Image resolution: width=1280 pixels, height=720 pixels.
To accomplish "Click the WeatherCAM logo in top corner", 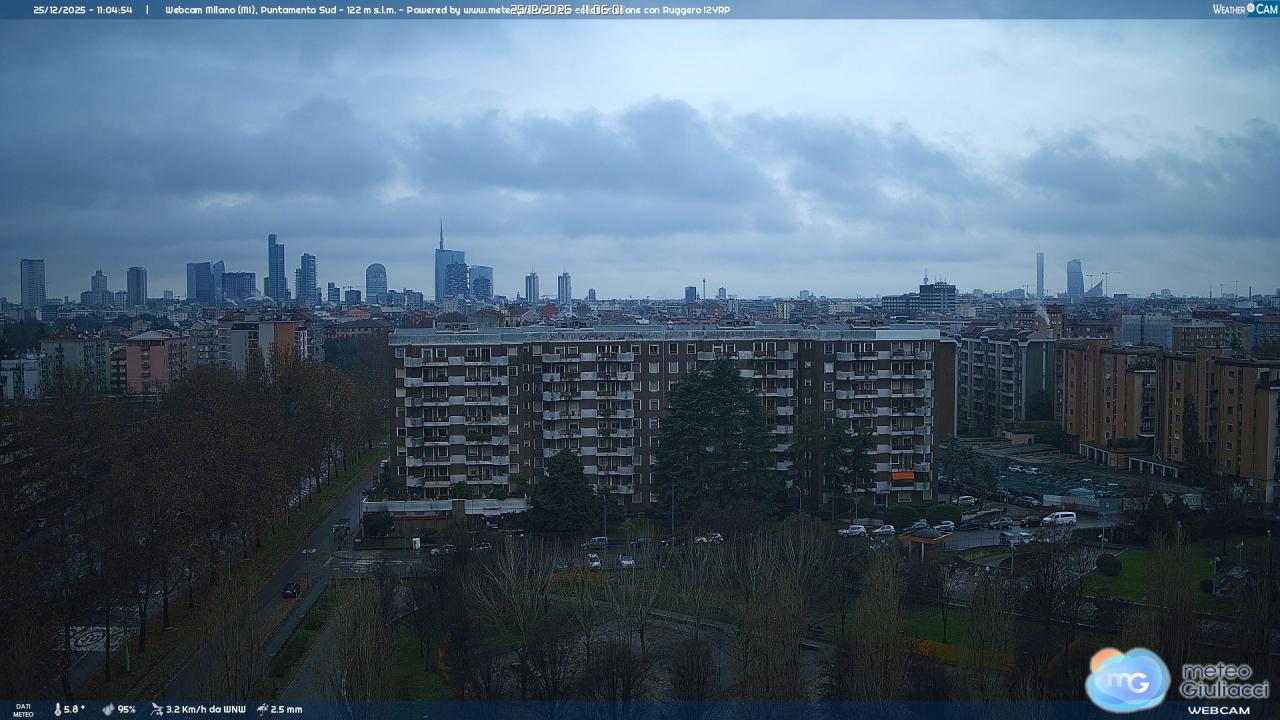I will (x=1244, y=9).
